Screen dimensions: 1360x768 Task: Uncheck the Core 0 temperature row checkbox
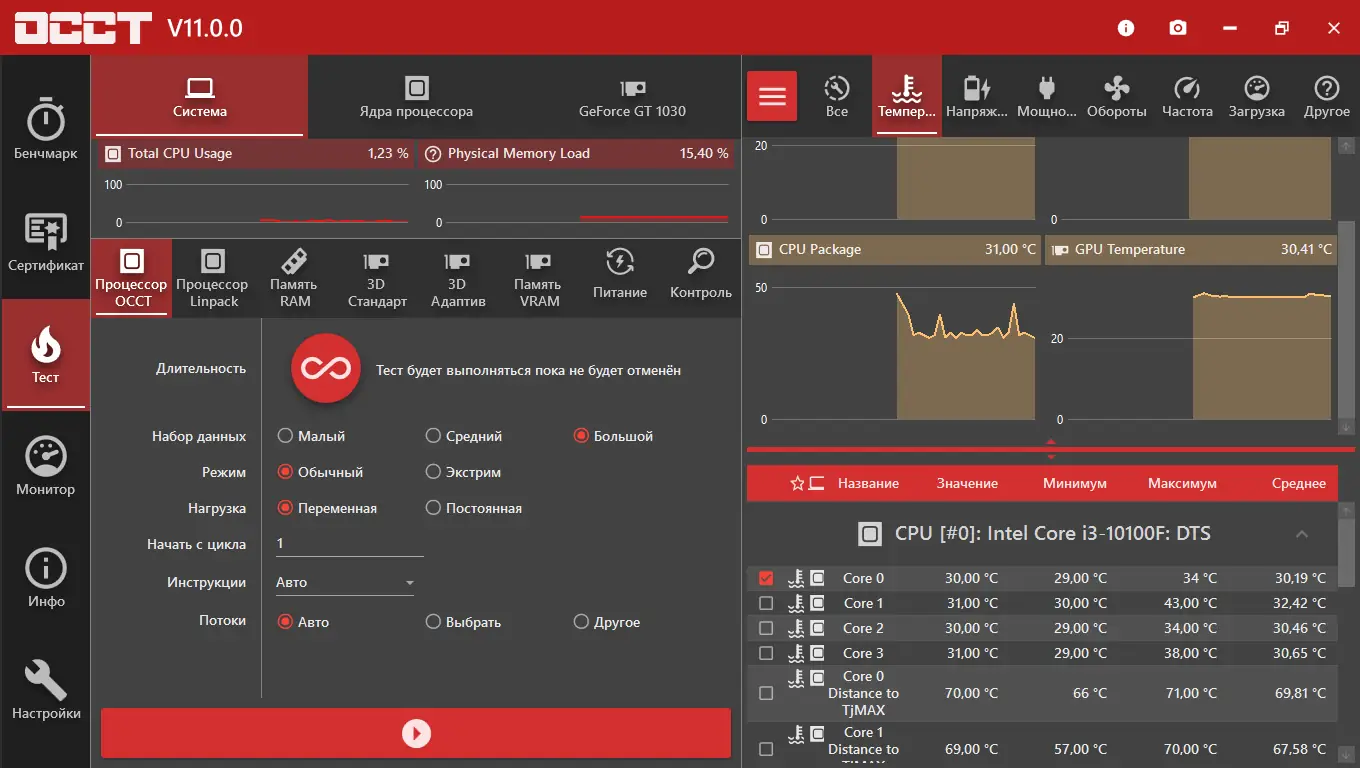766,578
